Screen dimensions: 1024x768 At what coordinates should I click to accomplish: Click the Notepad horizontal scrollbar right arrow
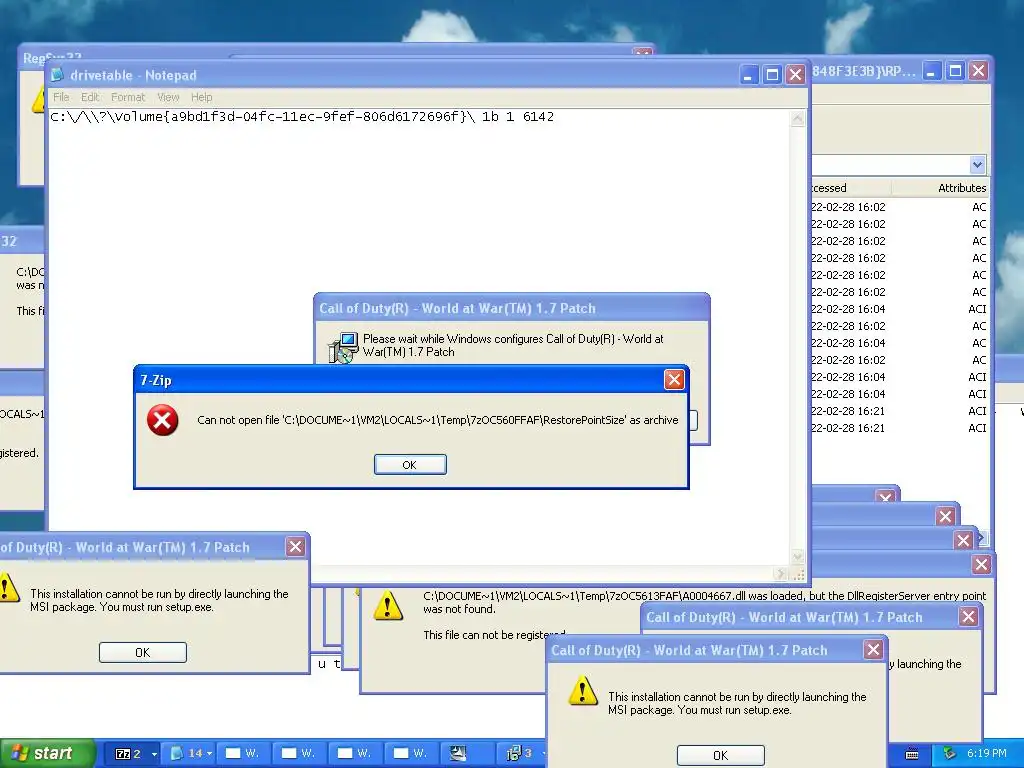[780, 574]
